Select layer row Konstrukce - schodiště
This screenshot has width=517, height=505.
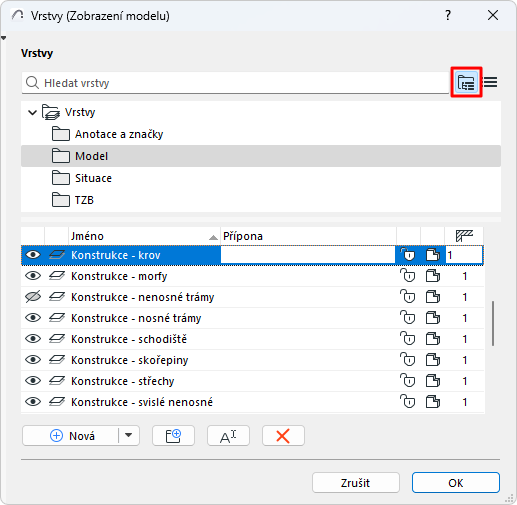click(252, 339)
